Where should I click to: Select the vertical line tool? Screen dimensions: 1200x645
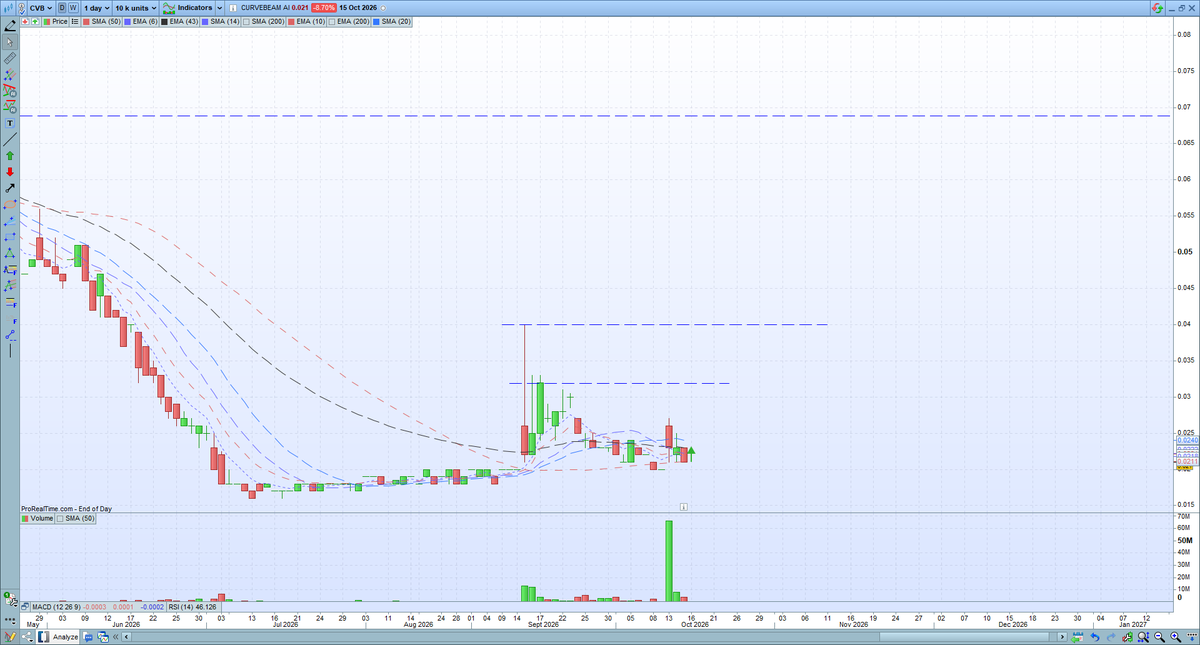pos(11,351)
